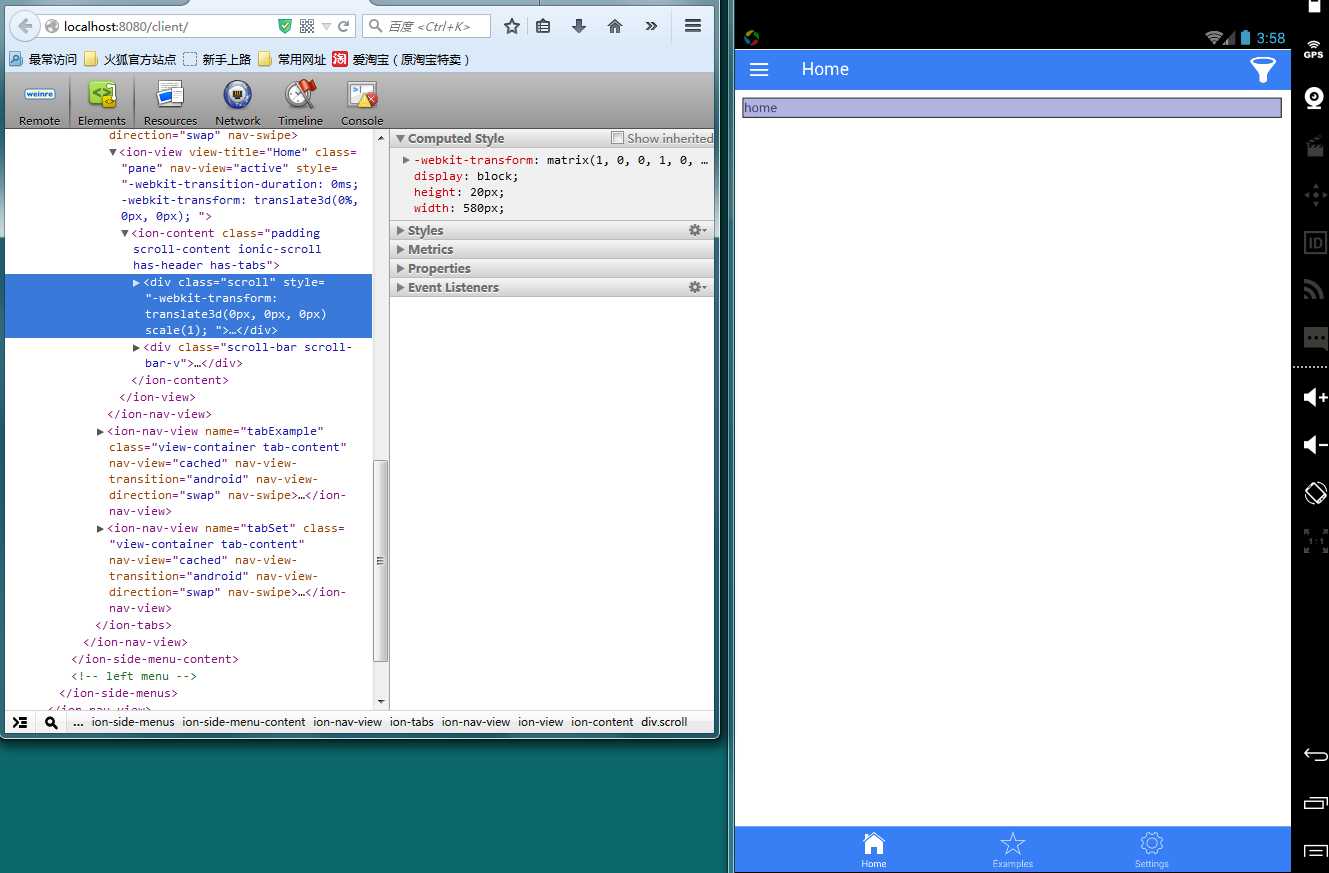This screenshot has width=1329, height=873.
Task: Open the 爱淘宝 bookmark
Action: (401, 60)
